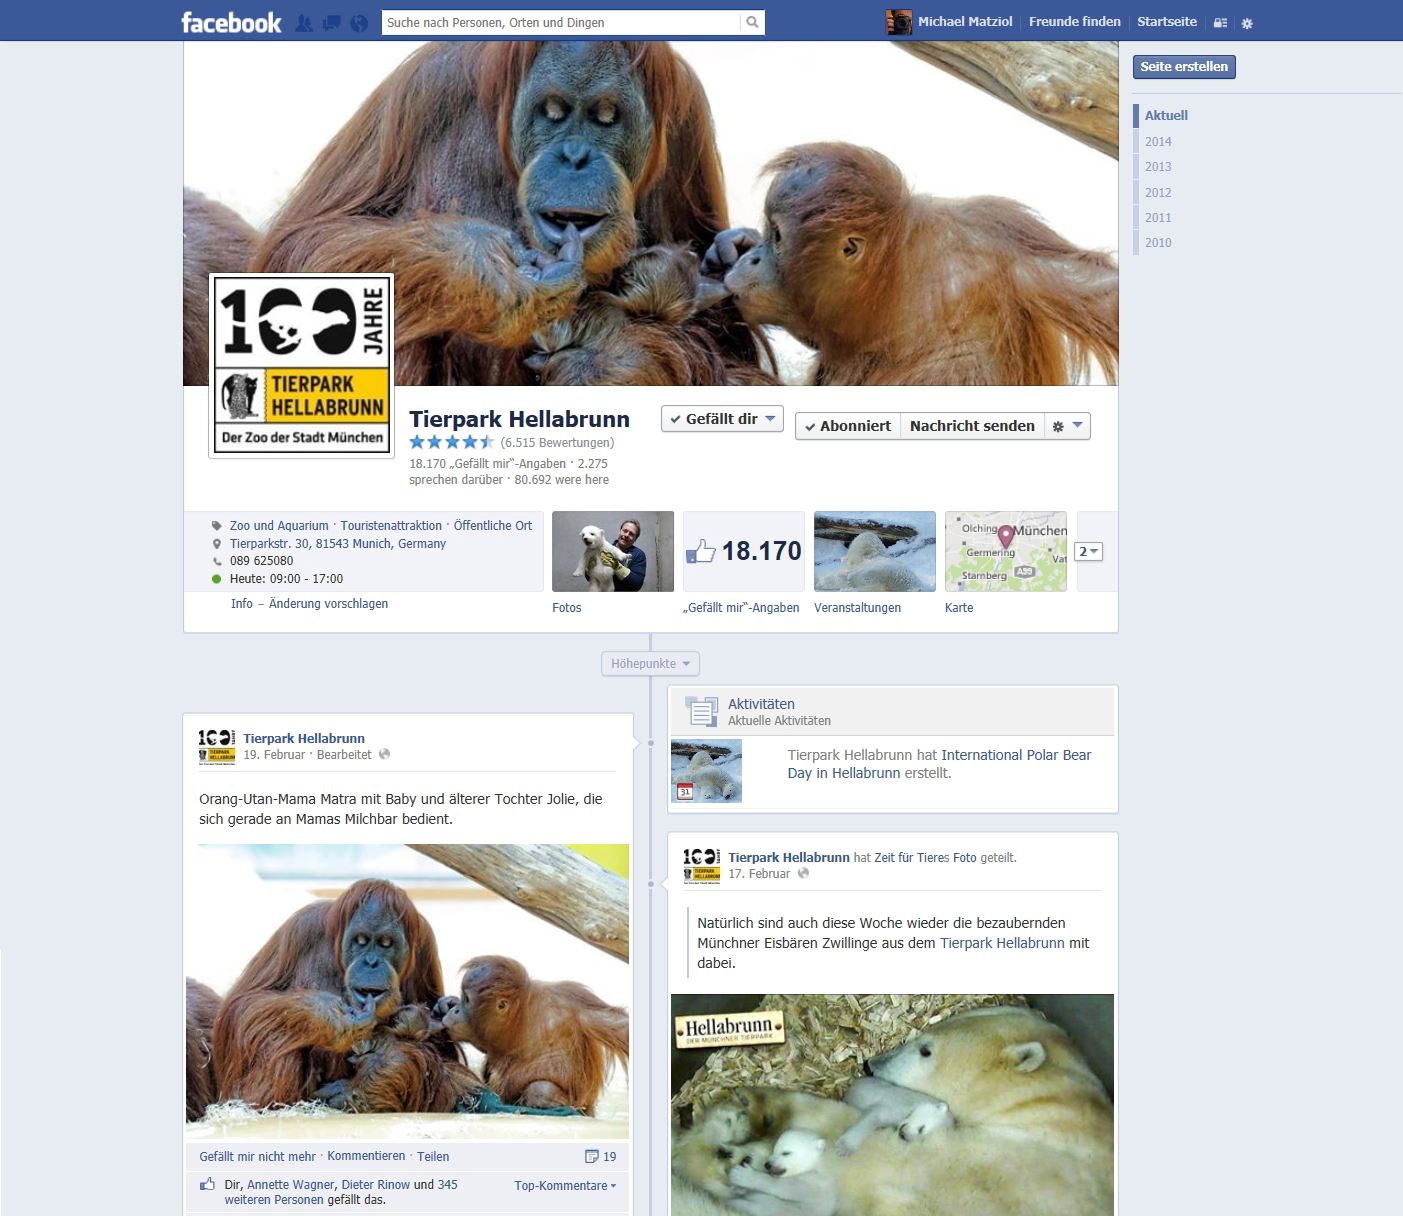The image size is (1403, 1216).
Task: Open the notifications globe icon
Action: 359,23
